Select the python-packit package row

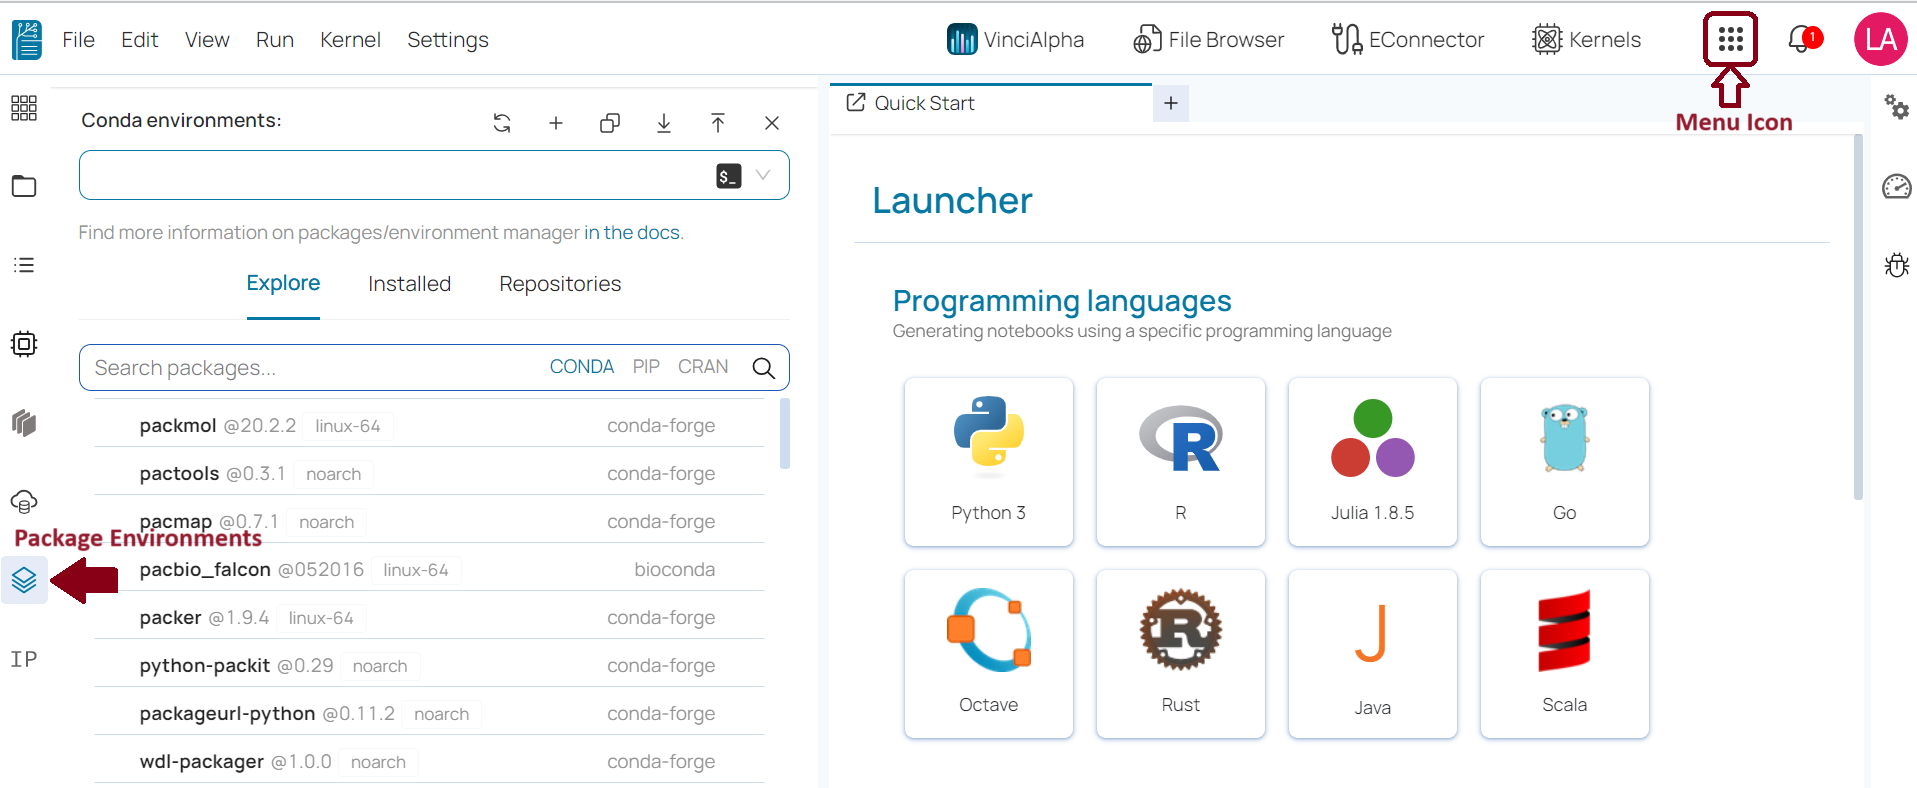coord(429,665)
